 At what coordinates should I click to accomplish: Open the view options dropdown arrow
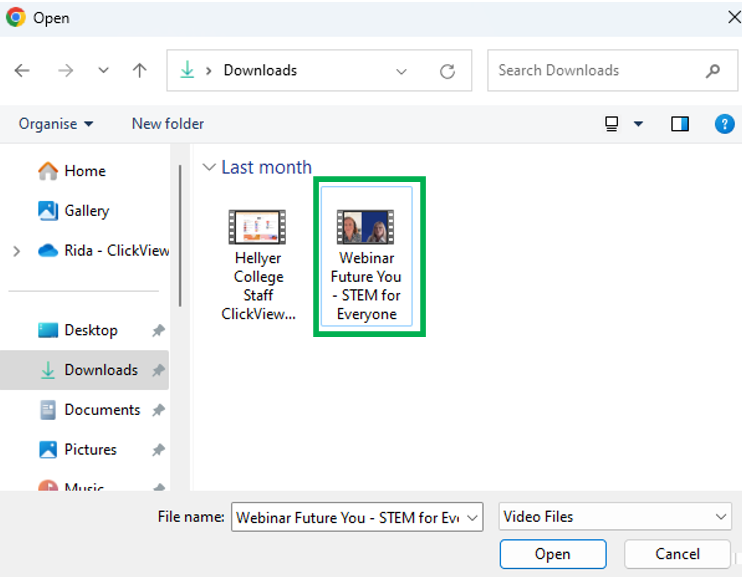[x=638, y=124]
